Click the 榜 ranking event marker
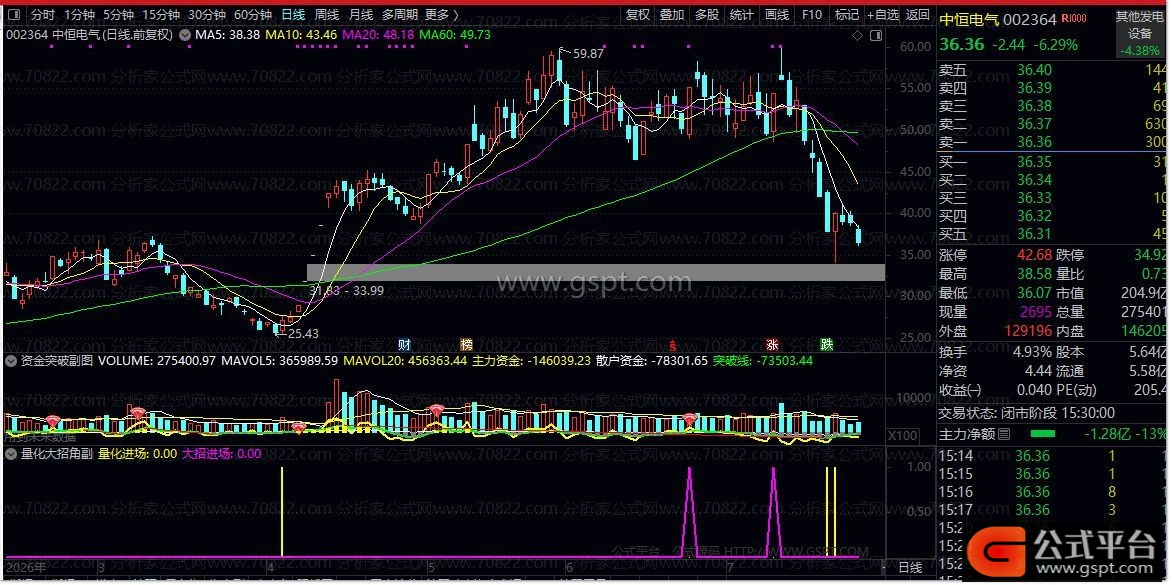The height and width of the screenshot is (585, 1172). [466, 344]
